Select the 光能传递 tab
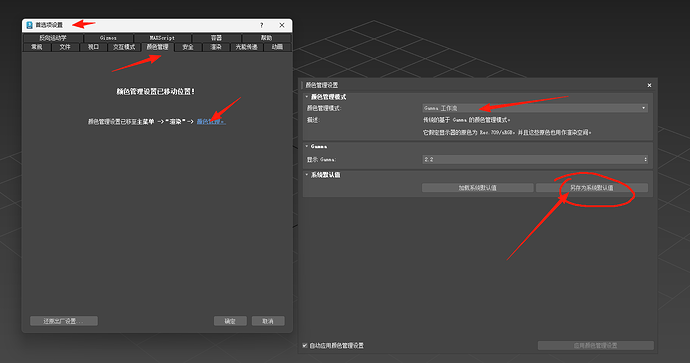Image resolution: width=690 pixels, height=363 pixels. 246,47
